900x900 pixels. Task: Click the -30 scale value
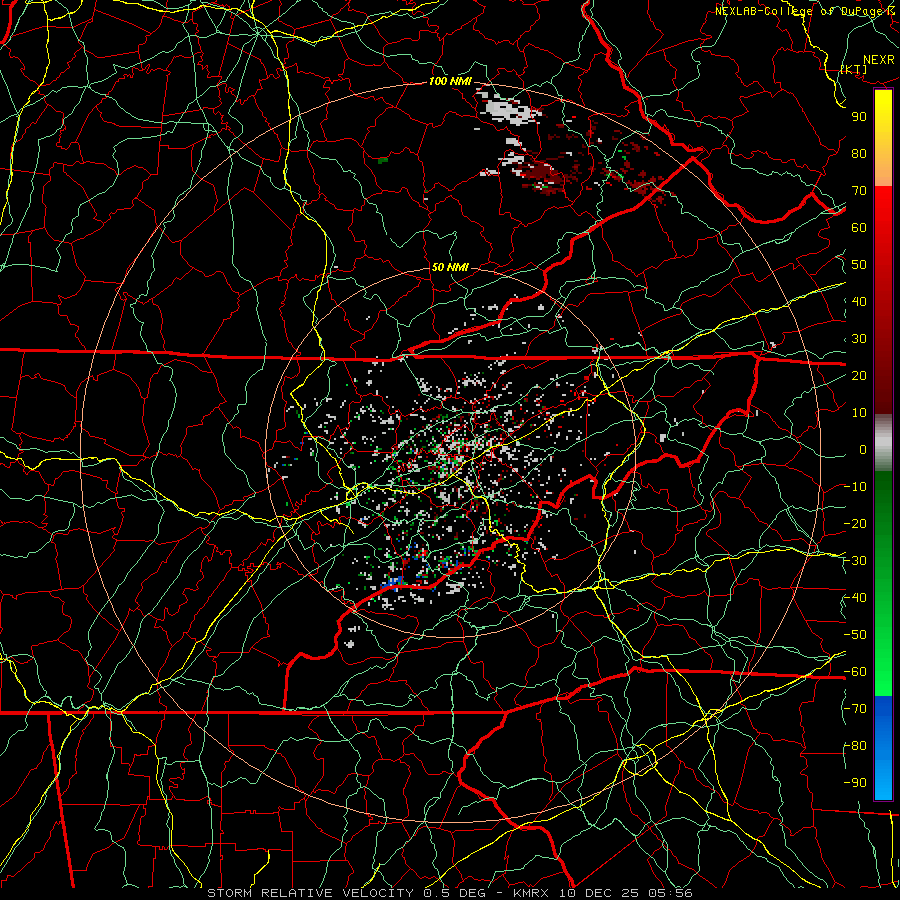(855, 561)
